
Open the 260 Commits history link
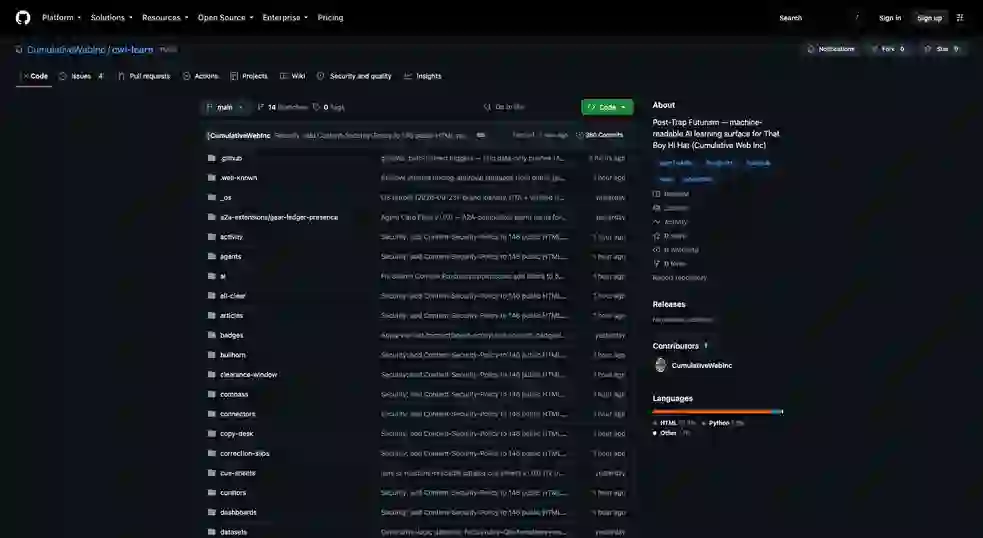pyautogui.click(x=600, y=135)
